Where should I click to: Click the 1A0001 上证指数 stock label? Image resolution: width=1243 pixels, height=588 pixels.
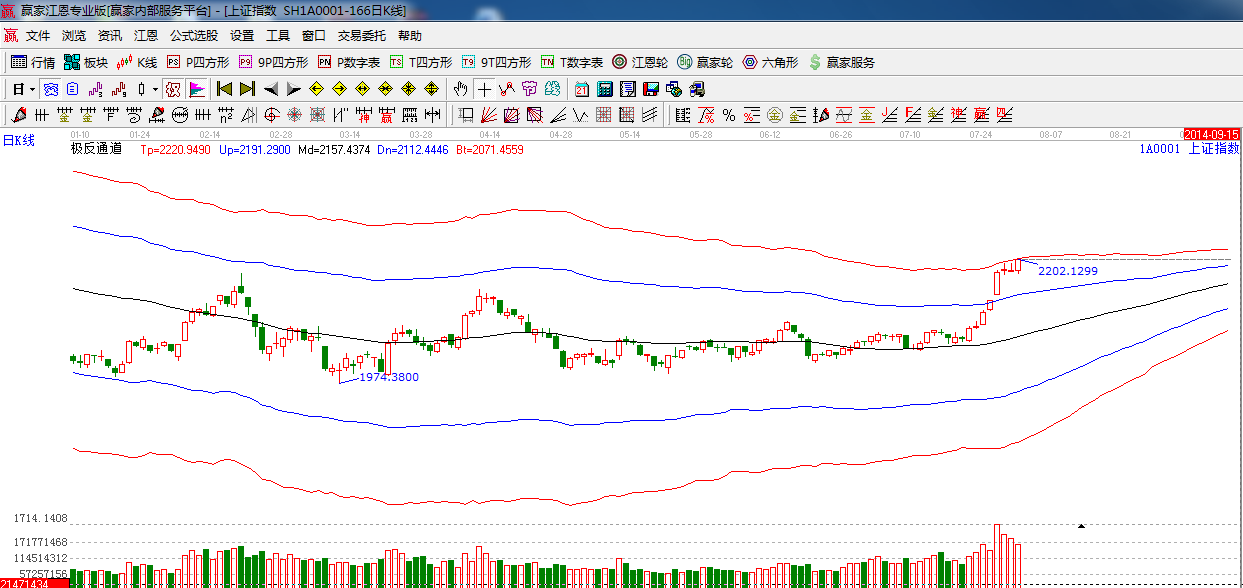(1188, 149)
